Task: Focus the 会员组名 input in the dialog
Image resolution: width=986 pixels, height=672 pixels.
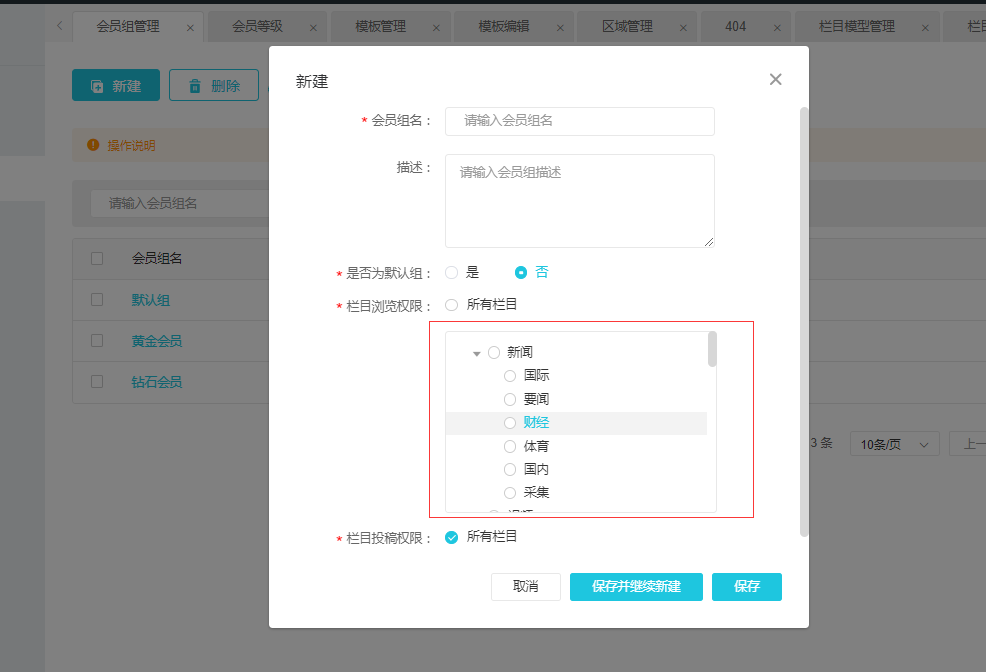Action: pos(580,121)
